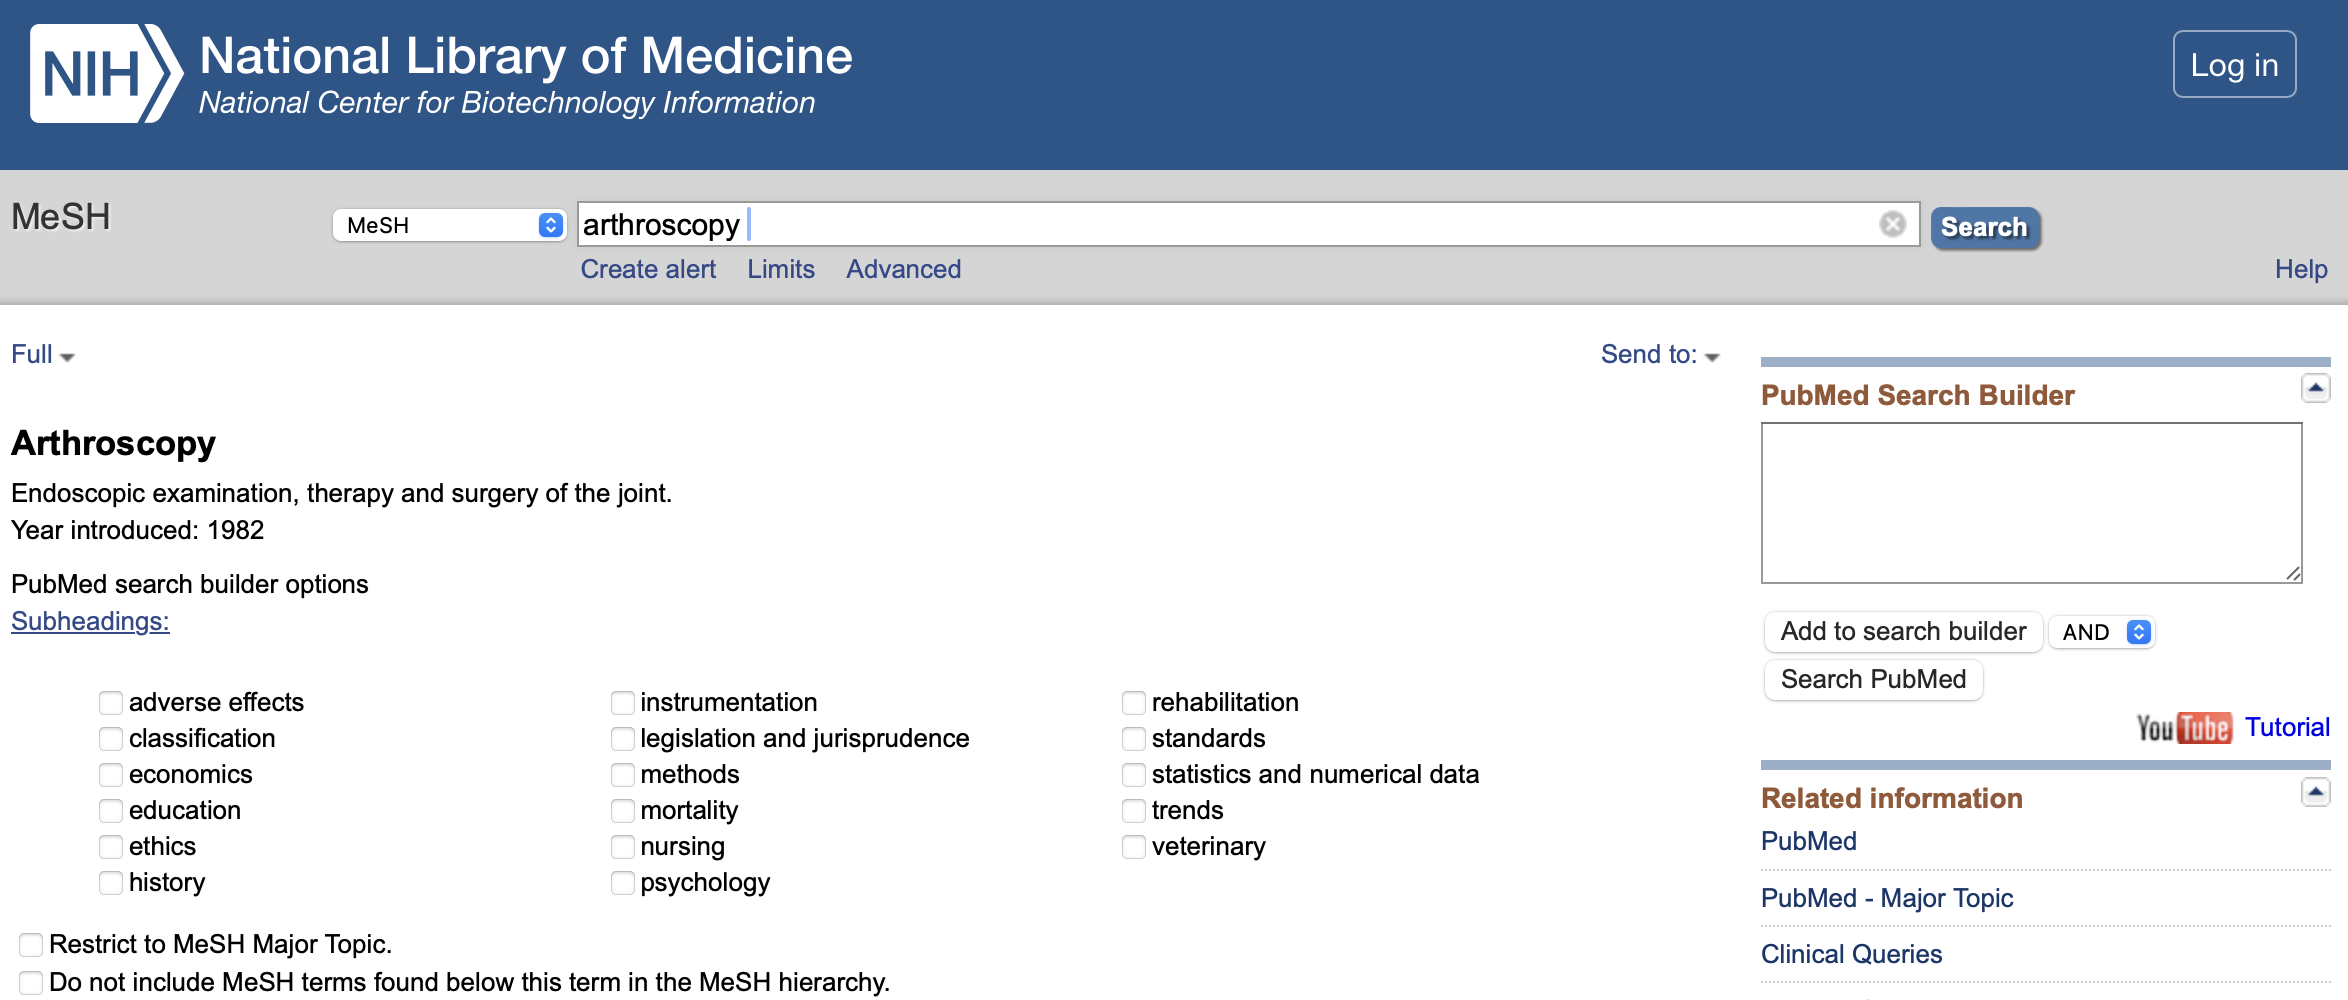Collapse the PubMed Search Builder panel
The height and width of the screenshot is (1000, 2348).
coord(2315,388)
